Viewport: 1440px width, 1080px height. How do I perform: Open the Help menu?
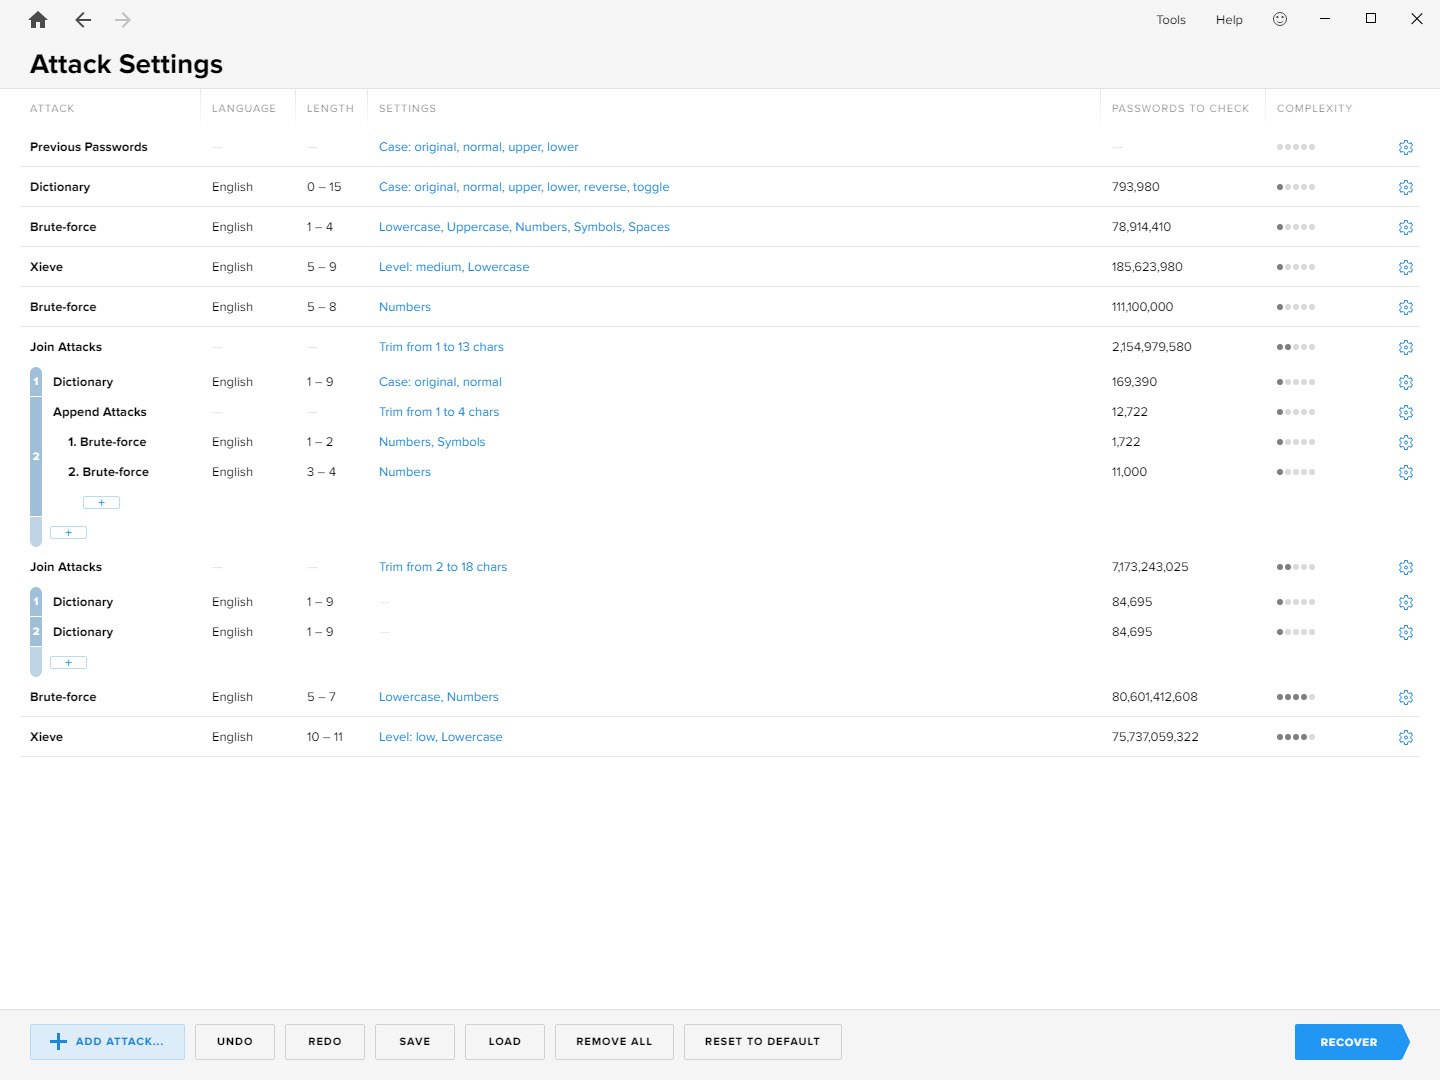[x=1229, y=19]
